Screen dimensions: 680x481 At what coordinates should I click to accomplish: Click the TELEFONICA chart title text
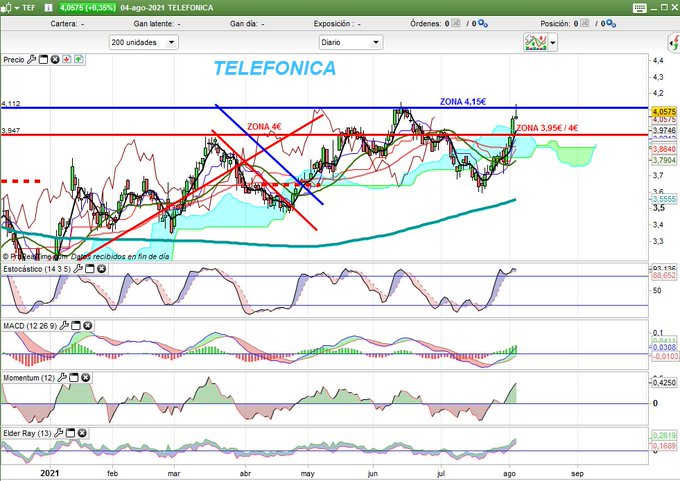pos(275,69)
